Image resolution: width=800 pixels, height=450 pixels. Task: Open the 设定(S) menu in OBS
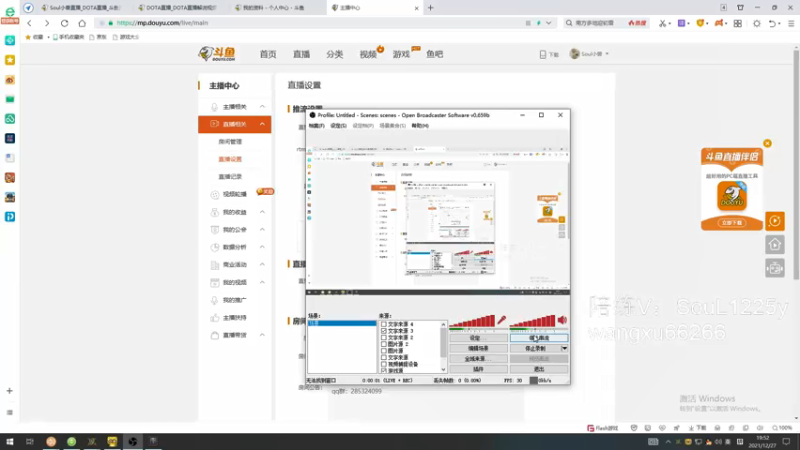(x=338, y=126)
